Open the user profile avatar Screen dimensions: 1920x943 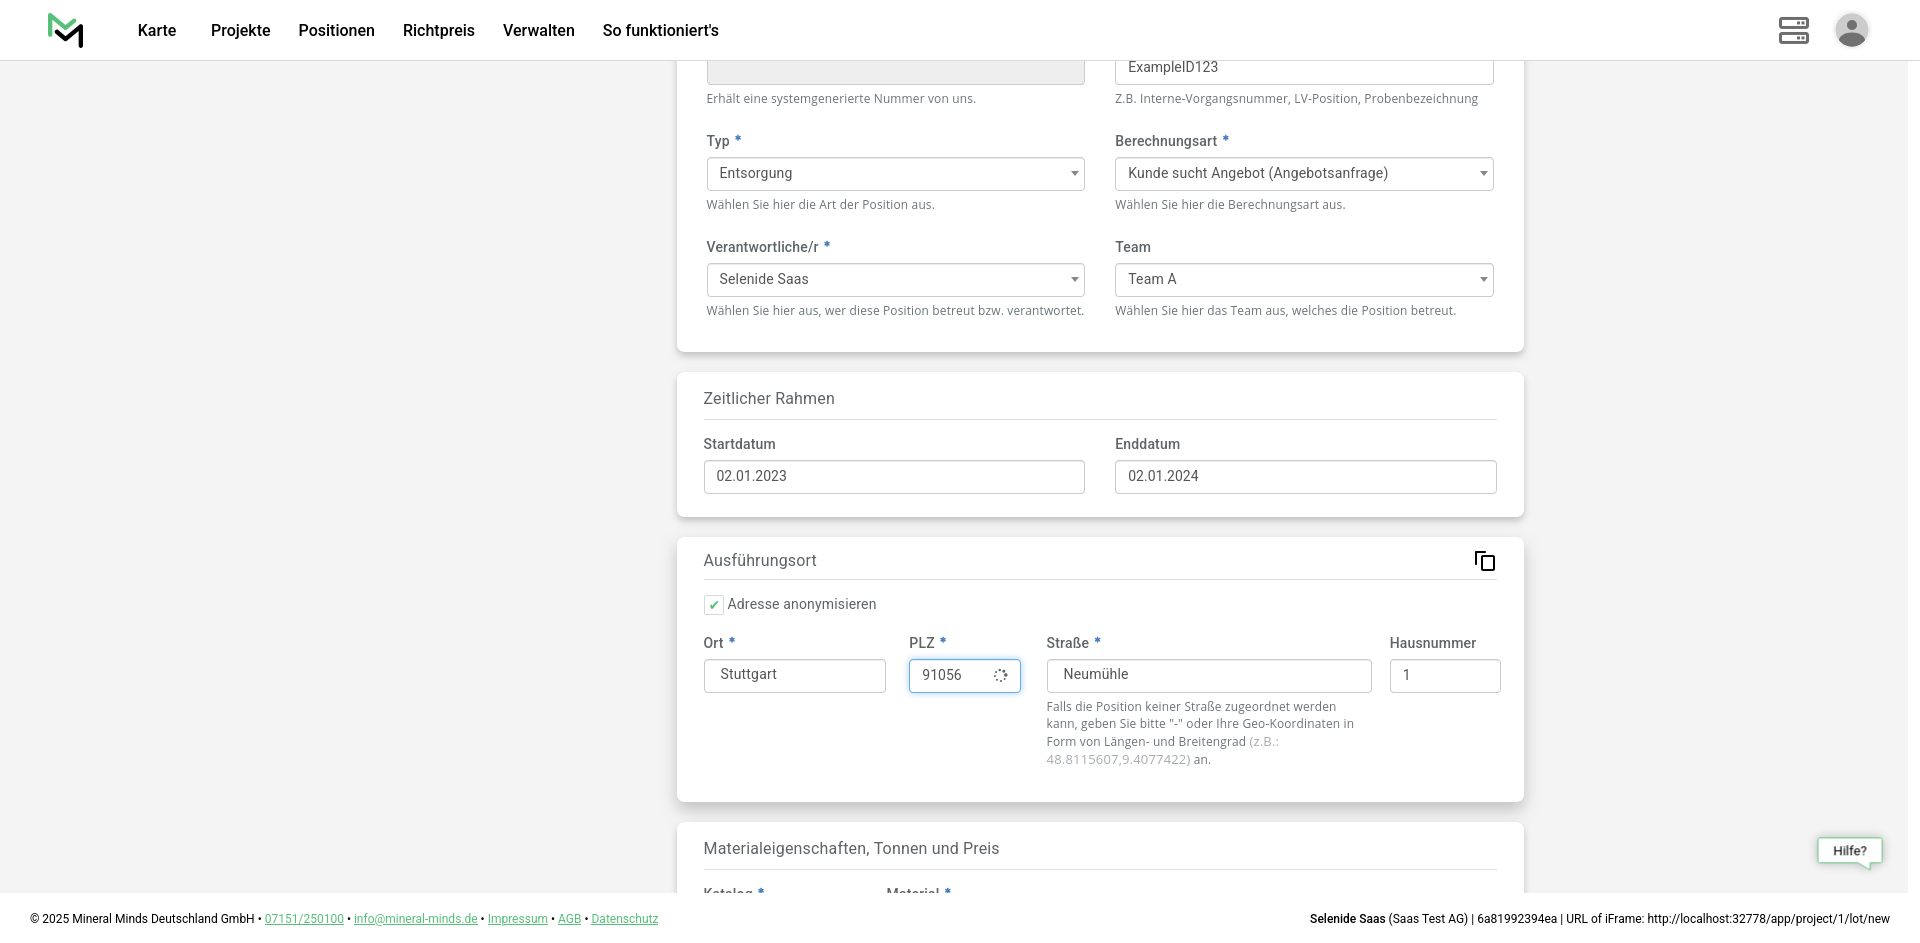tap(1851, 30)
